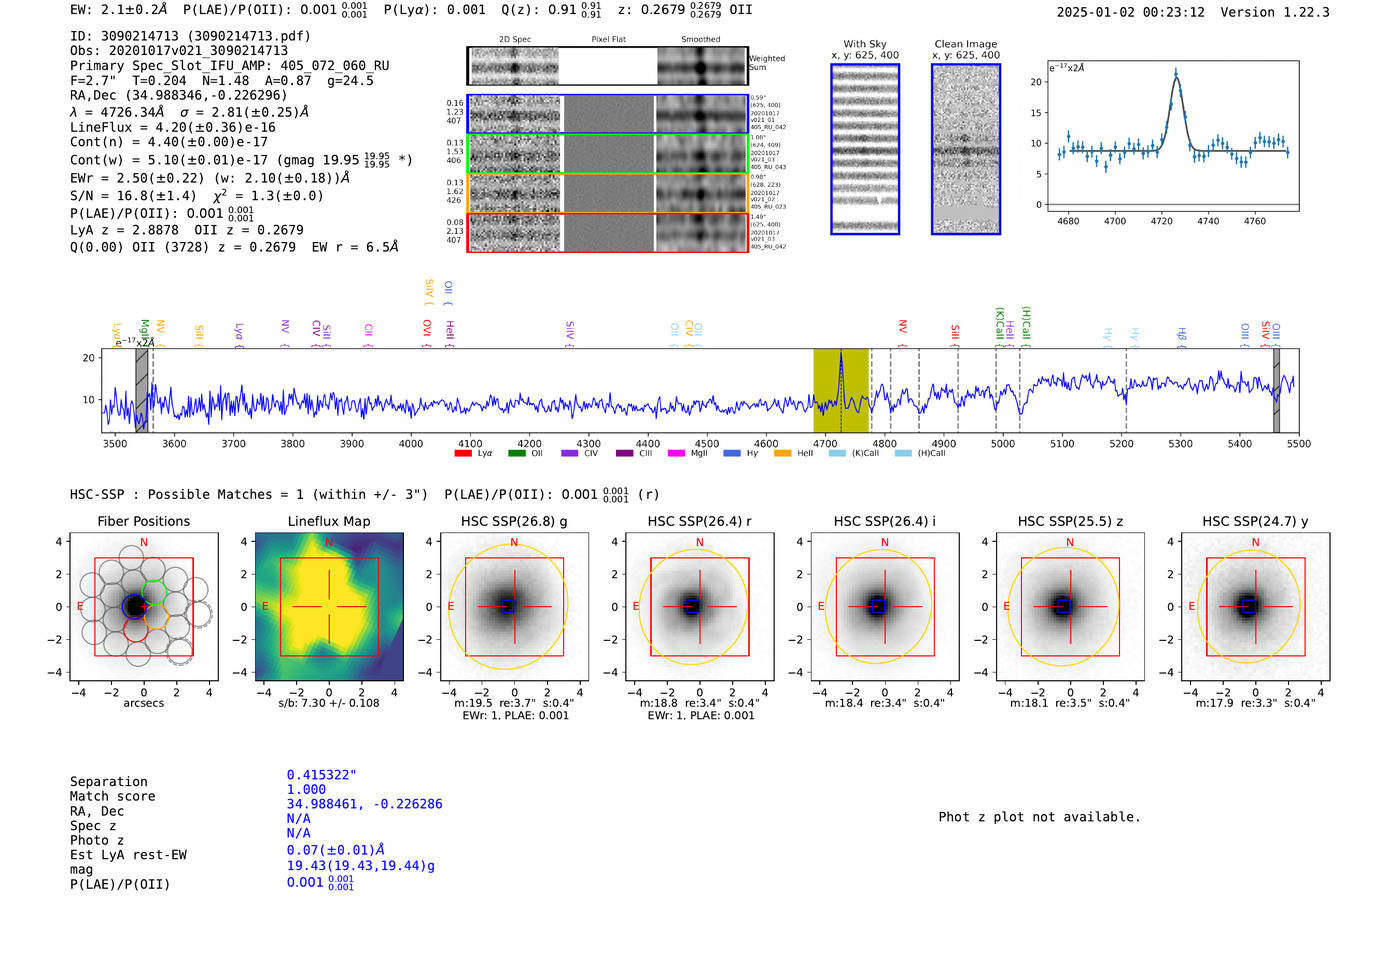Screen dimensions: 1400x953
Task: Select the HSC SSP(24.7) y cutout
Action: [1255, 607]
